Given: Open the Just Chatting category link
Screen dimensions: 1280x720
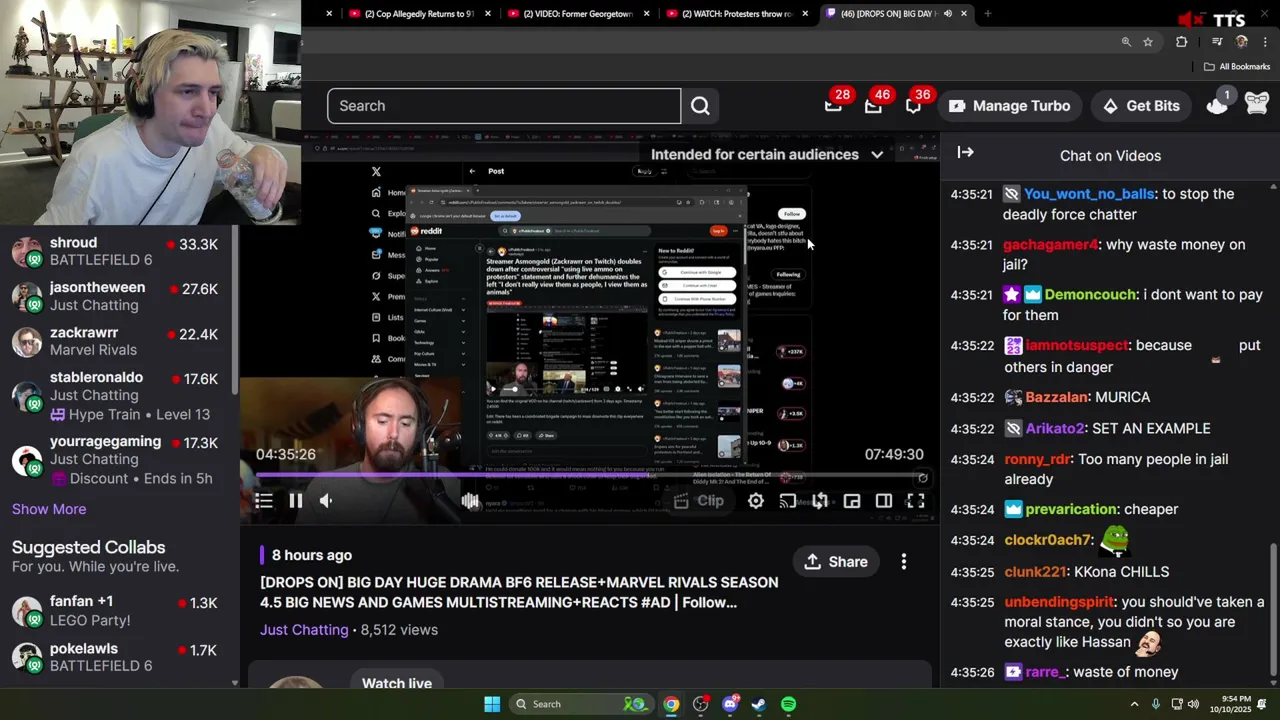Looking at the screenshot, I should coord(304,630).
